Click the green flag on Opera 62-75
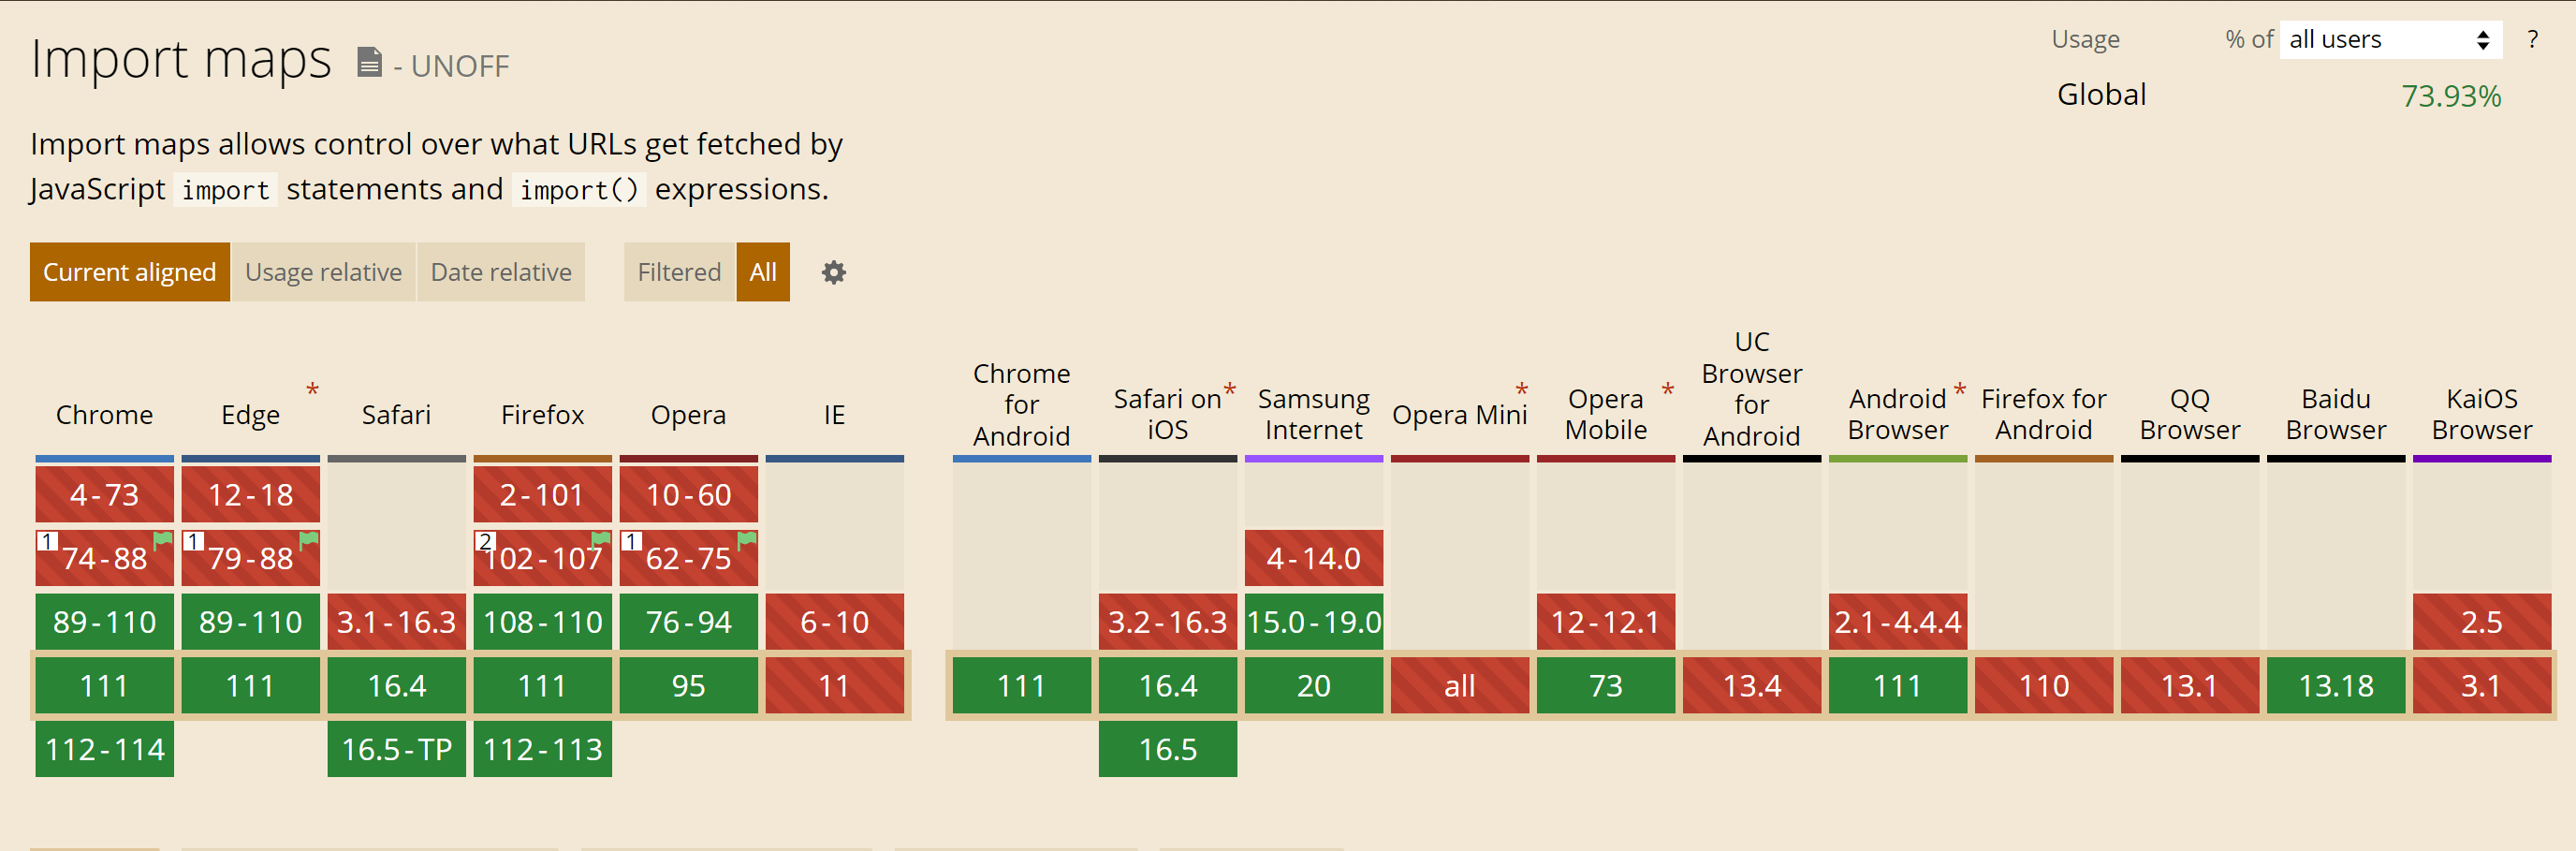 [747, 540]
